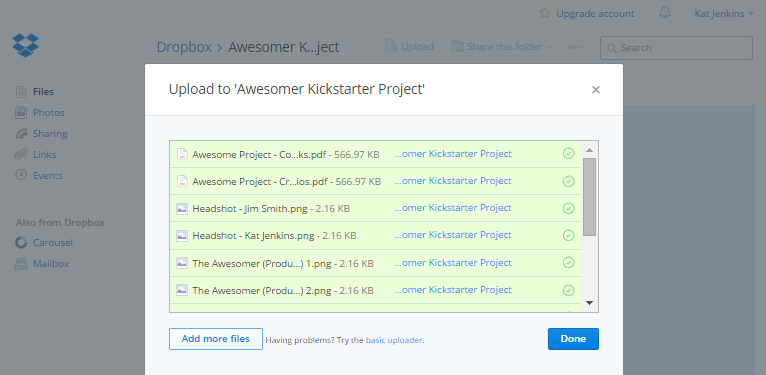Viewport: 766px width, 375px height.
Task: Click the Links paperclip icon
Action: pyautogui.click(x=21, y=154)
